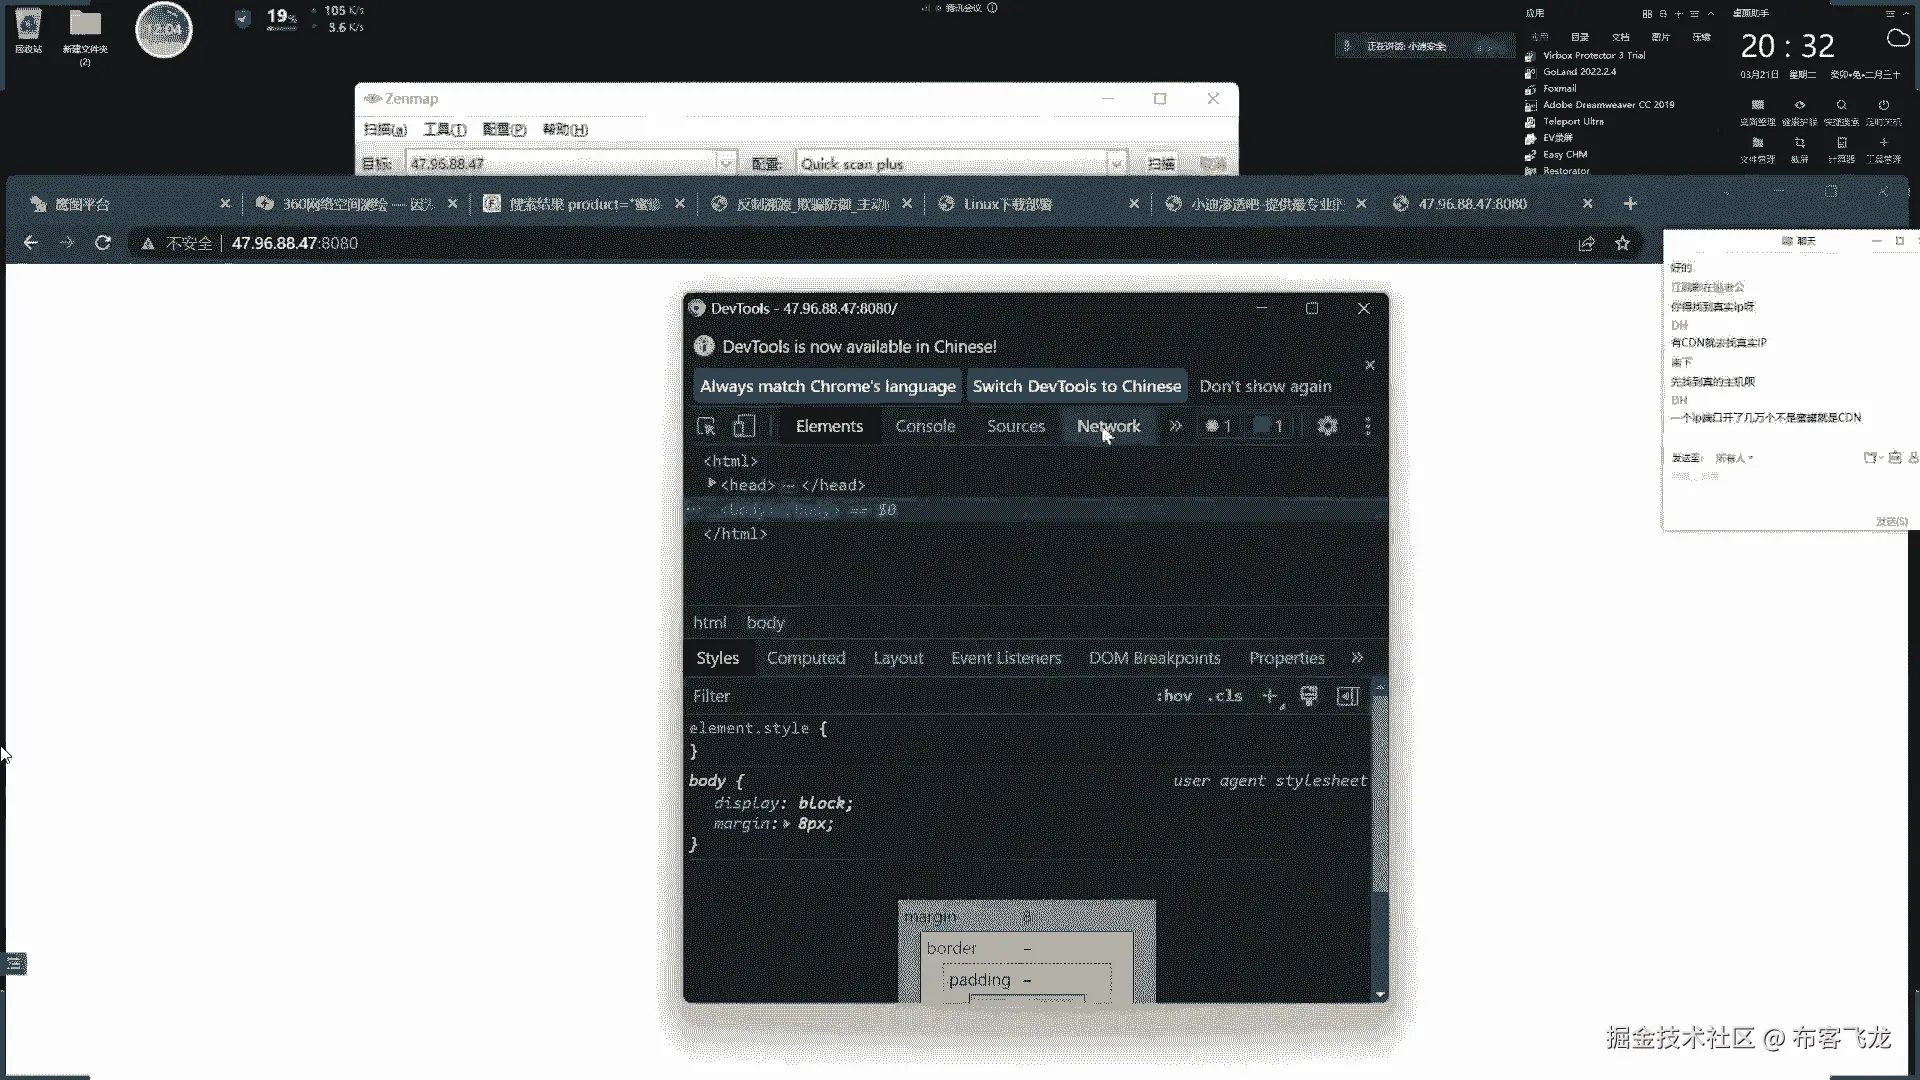Click Don't show again button
This screenshot has width=1920, height=1080.
[1265, 386]
